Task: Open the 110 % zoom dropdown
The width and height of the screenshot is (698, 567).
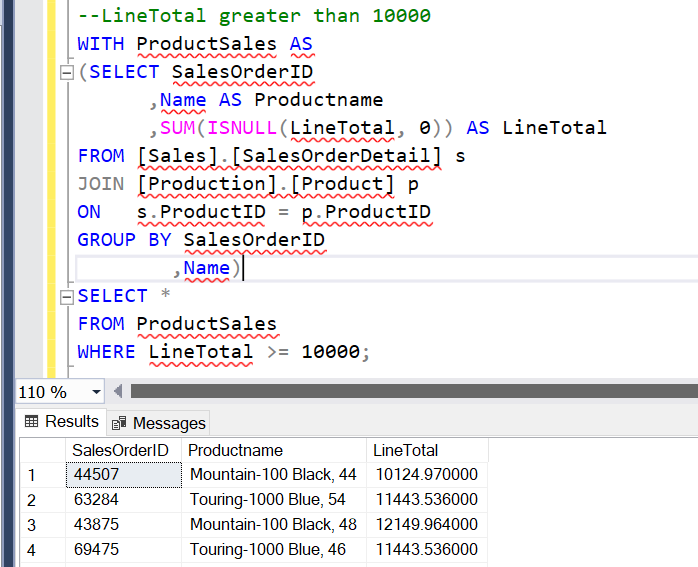Action: click(x=96, y=392)
